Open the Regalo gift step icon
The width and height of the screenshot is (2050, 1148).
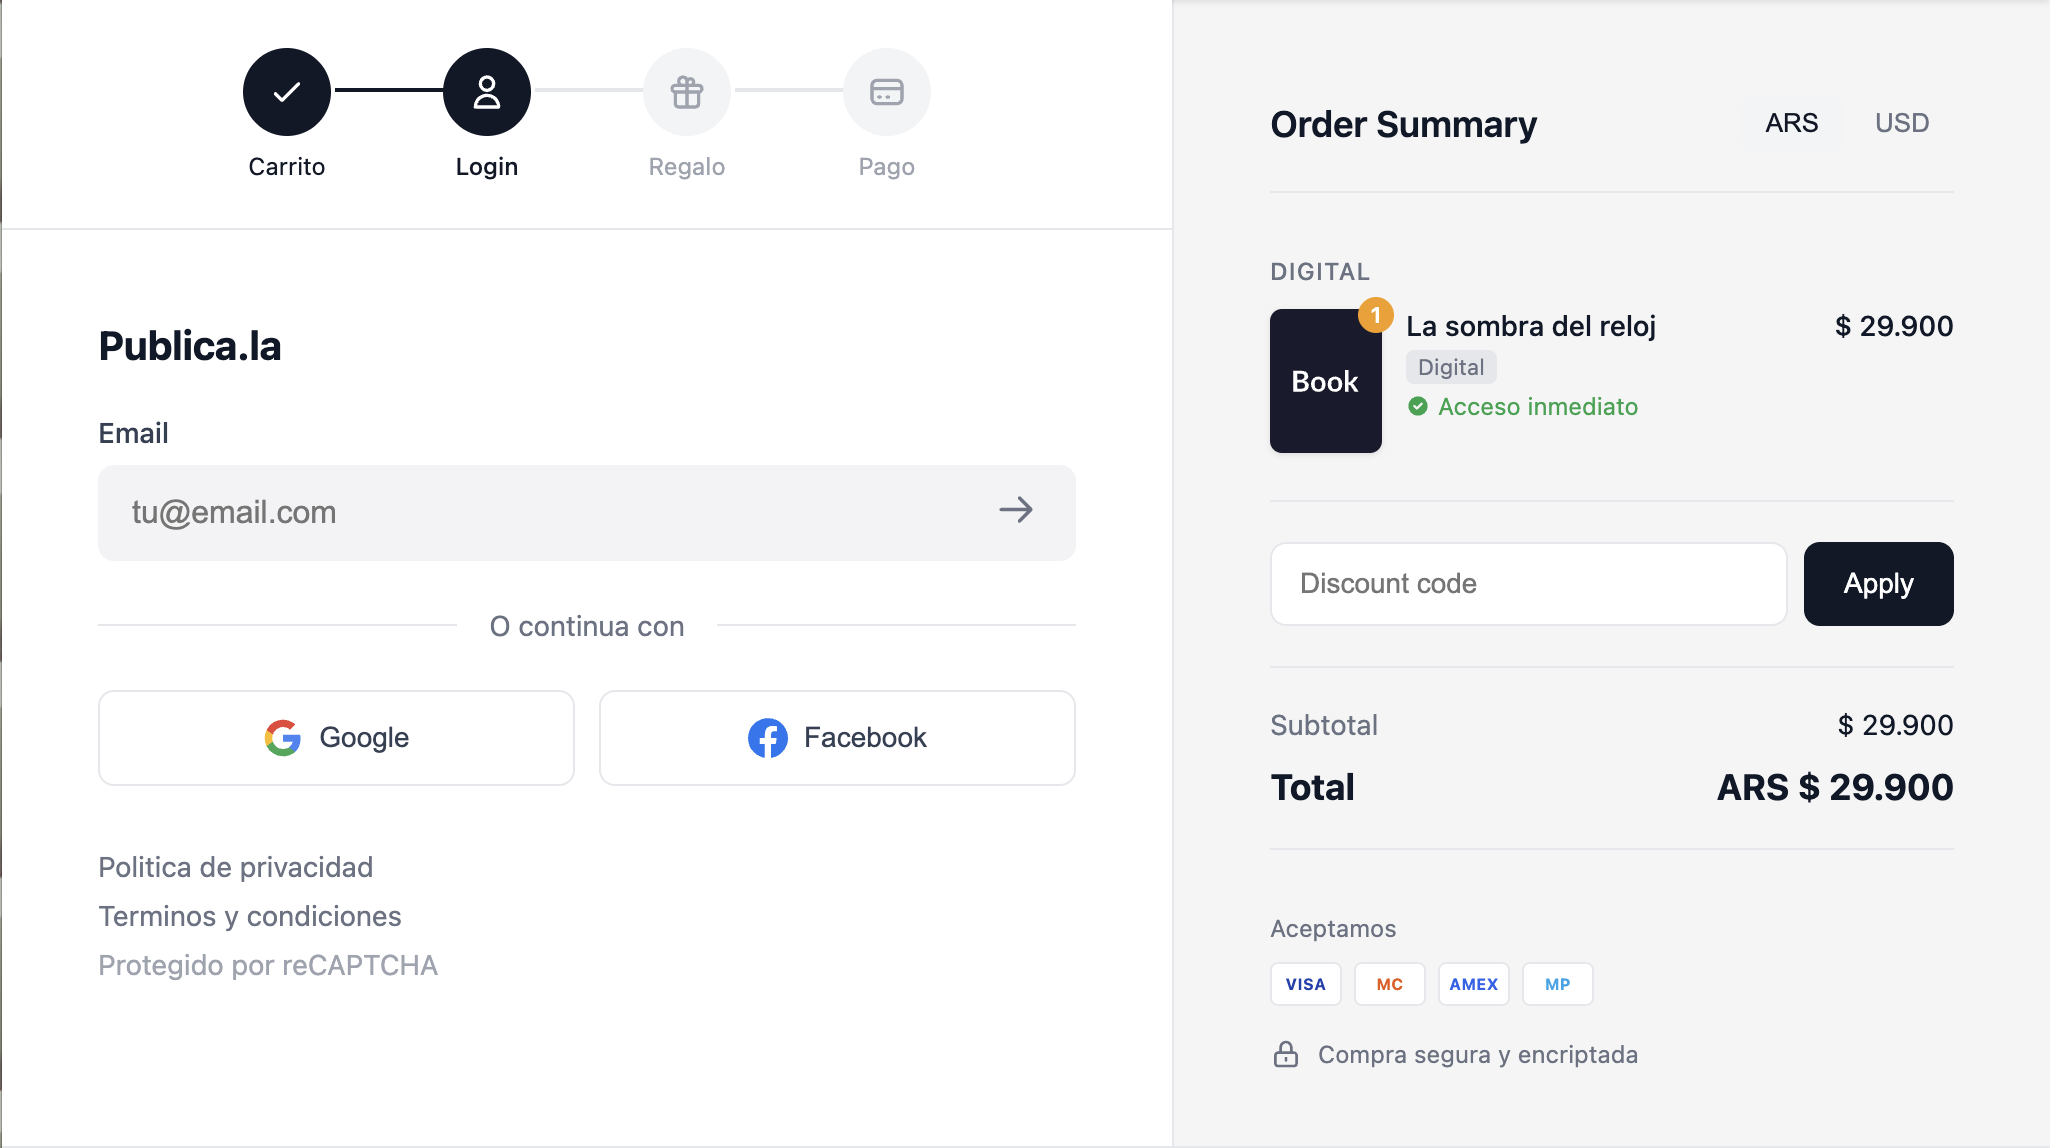(x=687, y=91)
